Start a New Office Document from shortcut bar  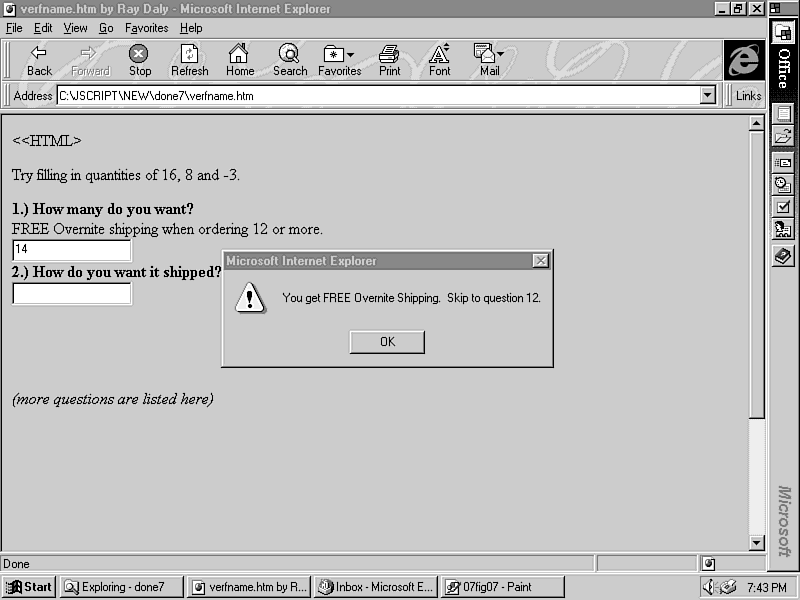click(783, 113)
